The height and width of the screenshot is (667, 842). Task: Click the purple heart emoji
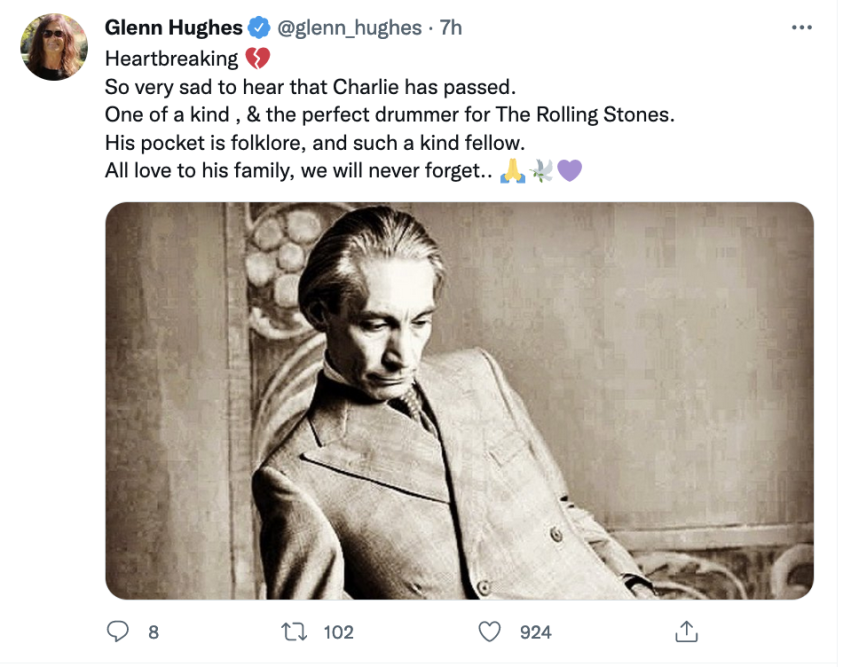click(568, 171)
